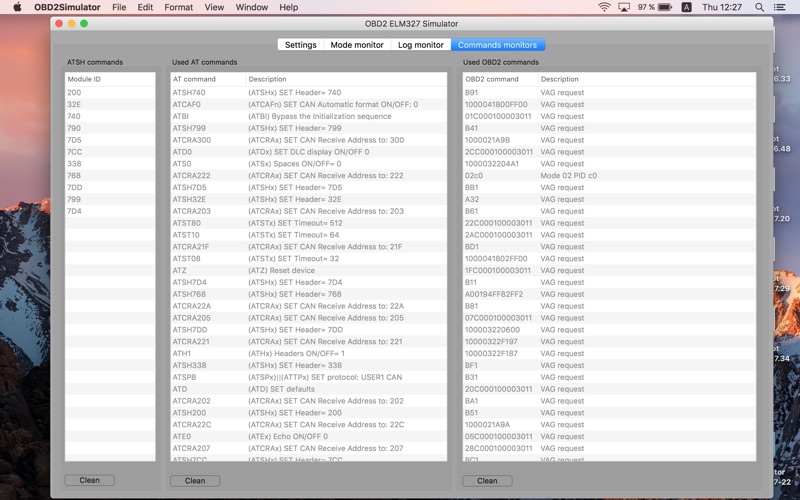Select the ATSH7DD command row
This screenshot has height=500, width=800.
tap(309, 330)
